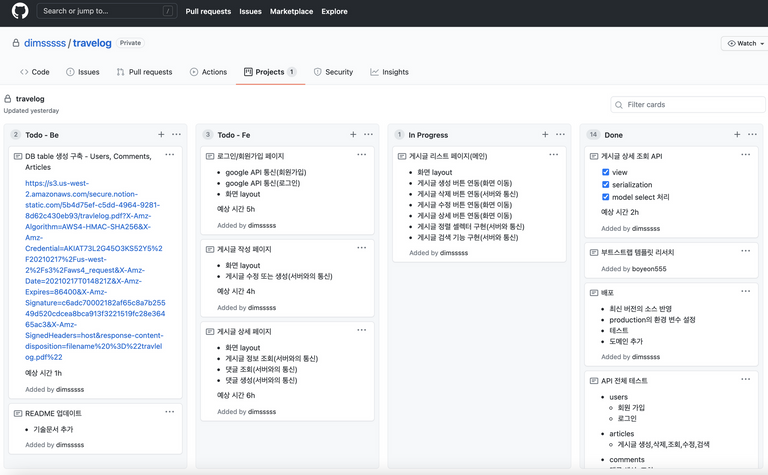Open the Actions tab

208,72
